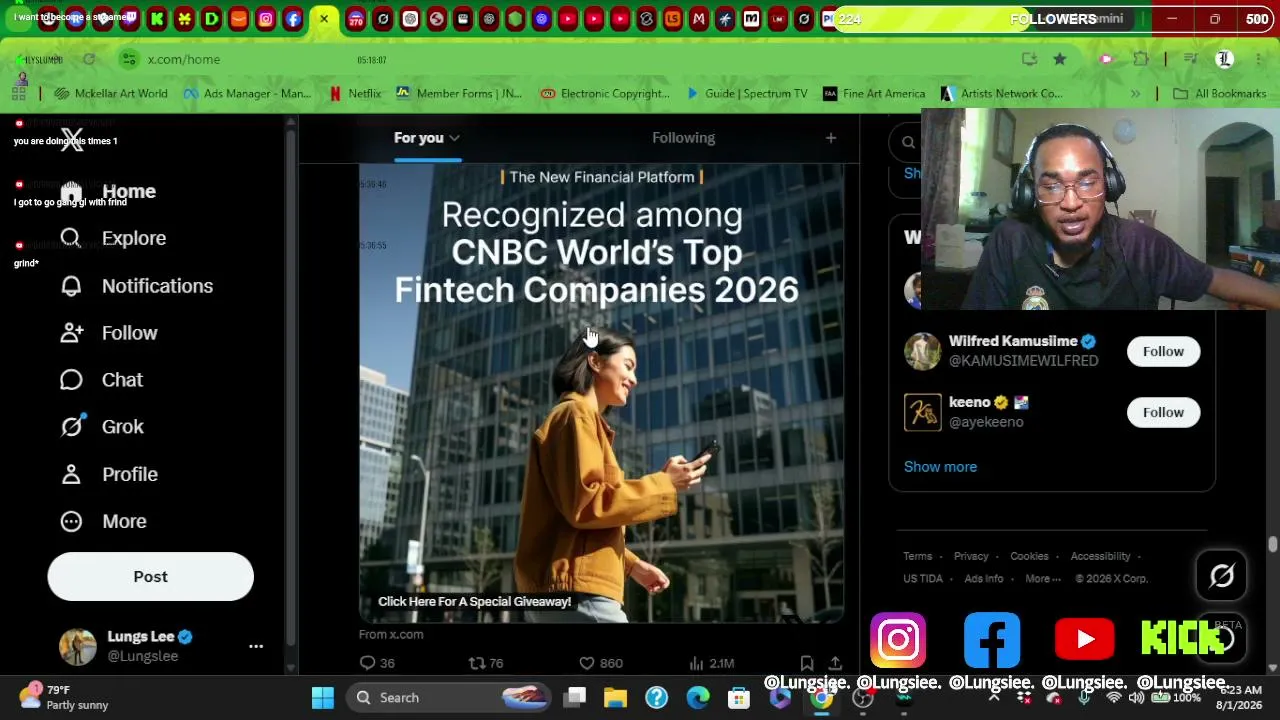Open the All Bookmarks folder
Image resolution: width=1280 pixels, height=720 pixels.
tap(1220, 93)
